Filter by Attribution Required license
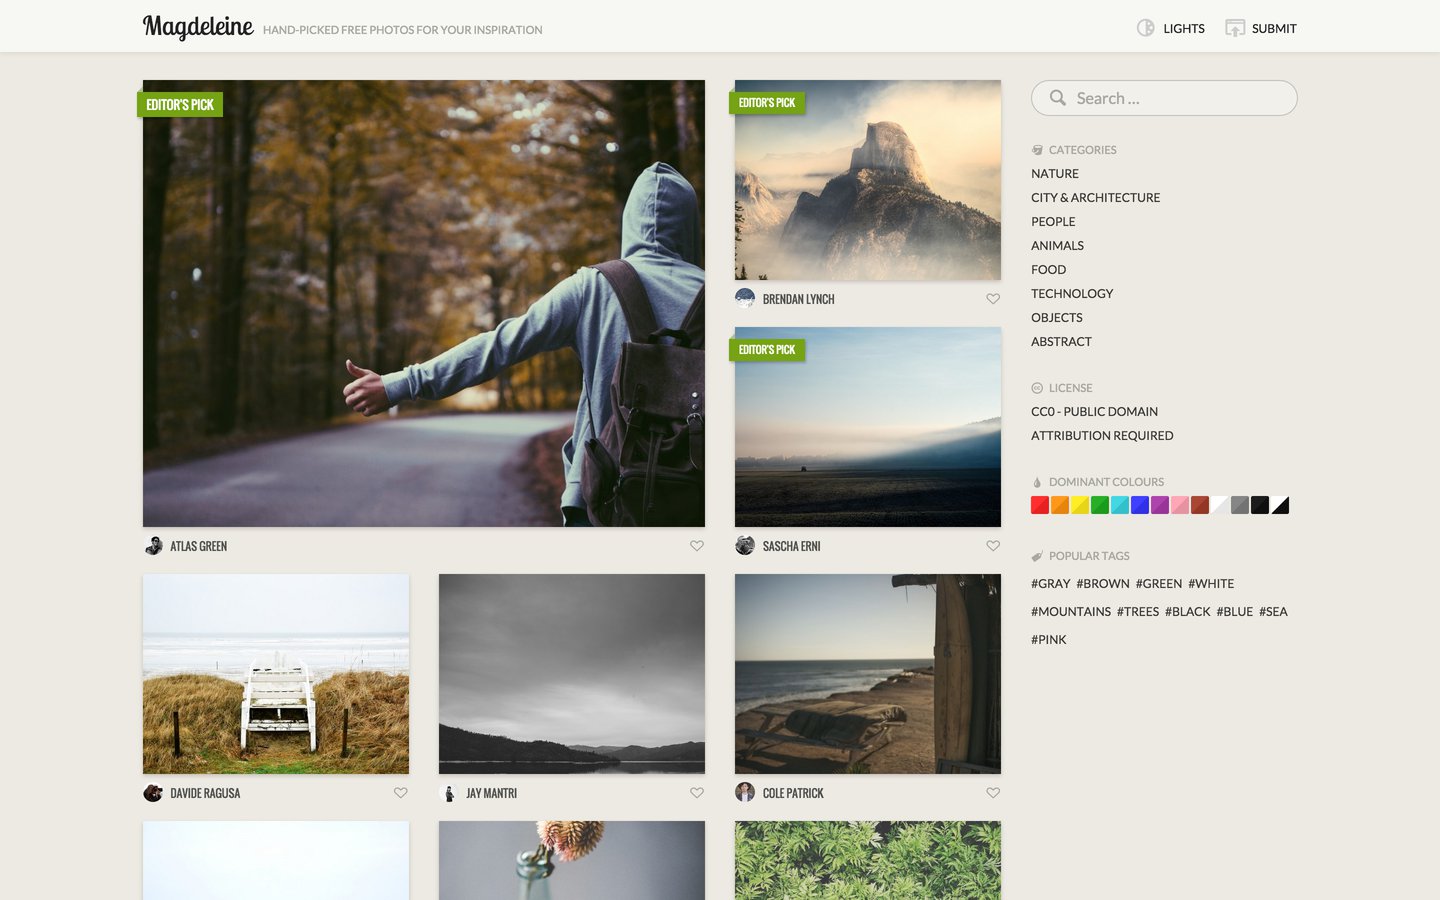 1102,436
